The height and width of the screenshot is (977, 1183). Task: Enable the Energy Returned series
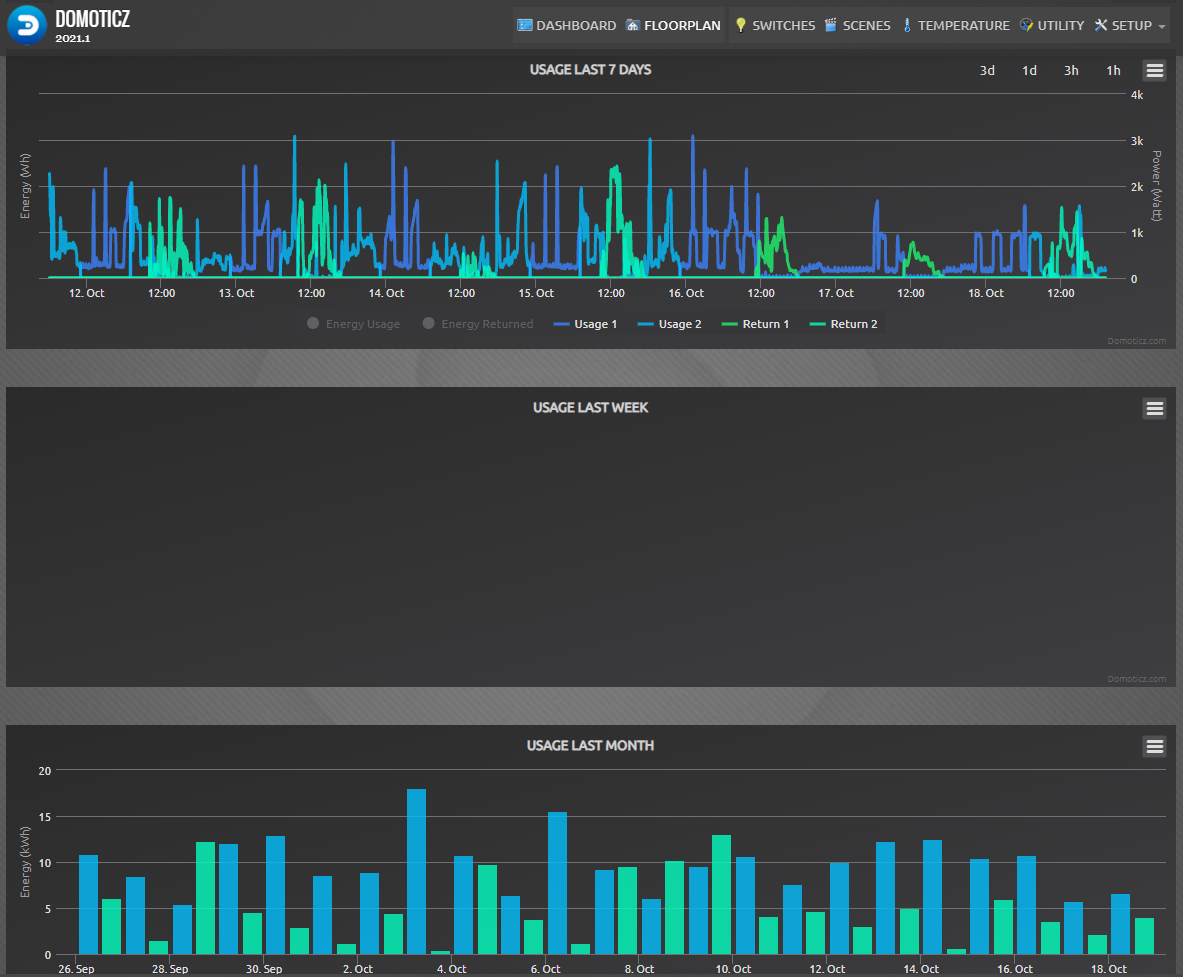coord(478,324)
